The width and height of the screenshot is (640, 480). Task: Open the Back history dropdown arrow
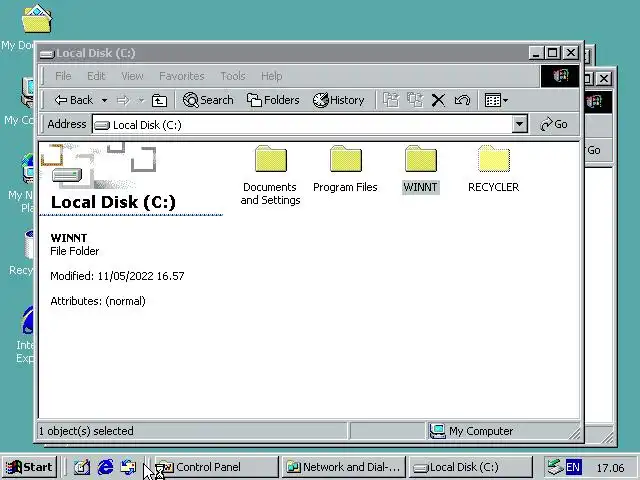[104, 100]
